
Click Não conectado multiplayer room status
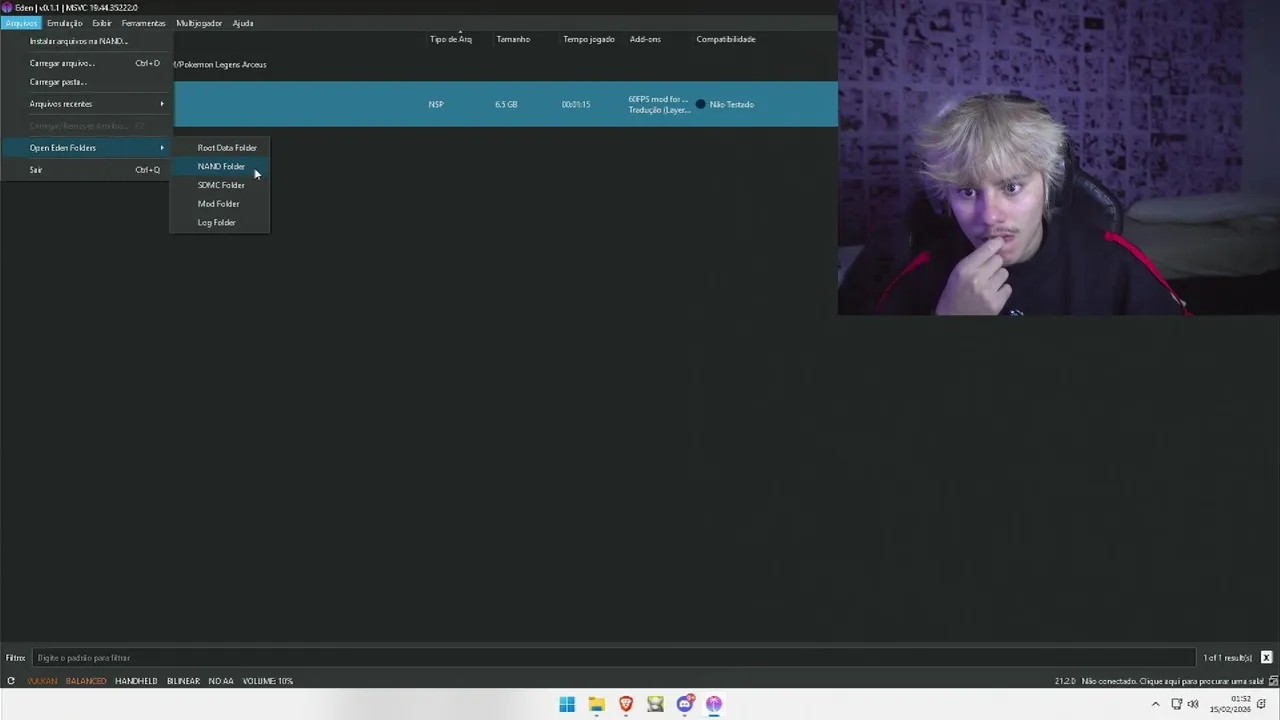tap(1172, 681)
